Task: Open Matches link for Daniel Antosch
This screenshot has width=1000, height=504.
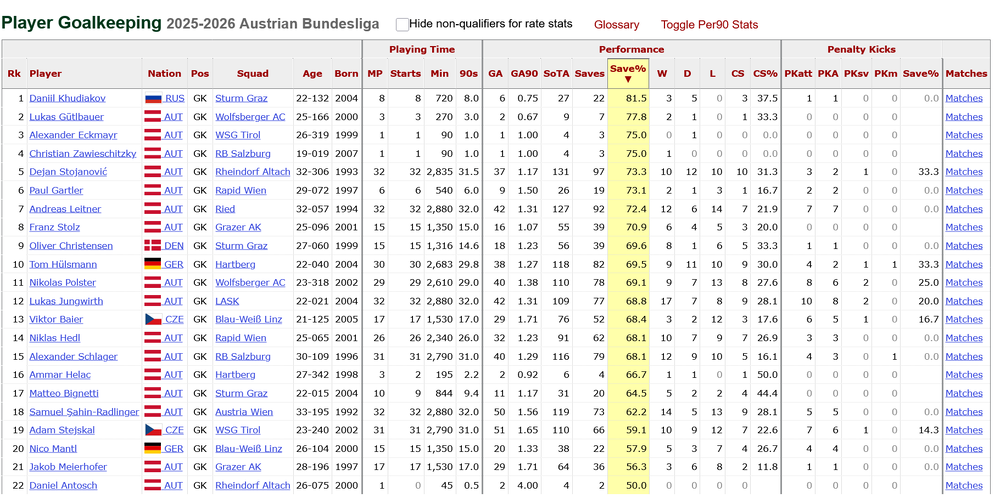Action: [x=964, y=485]
